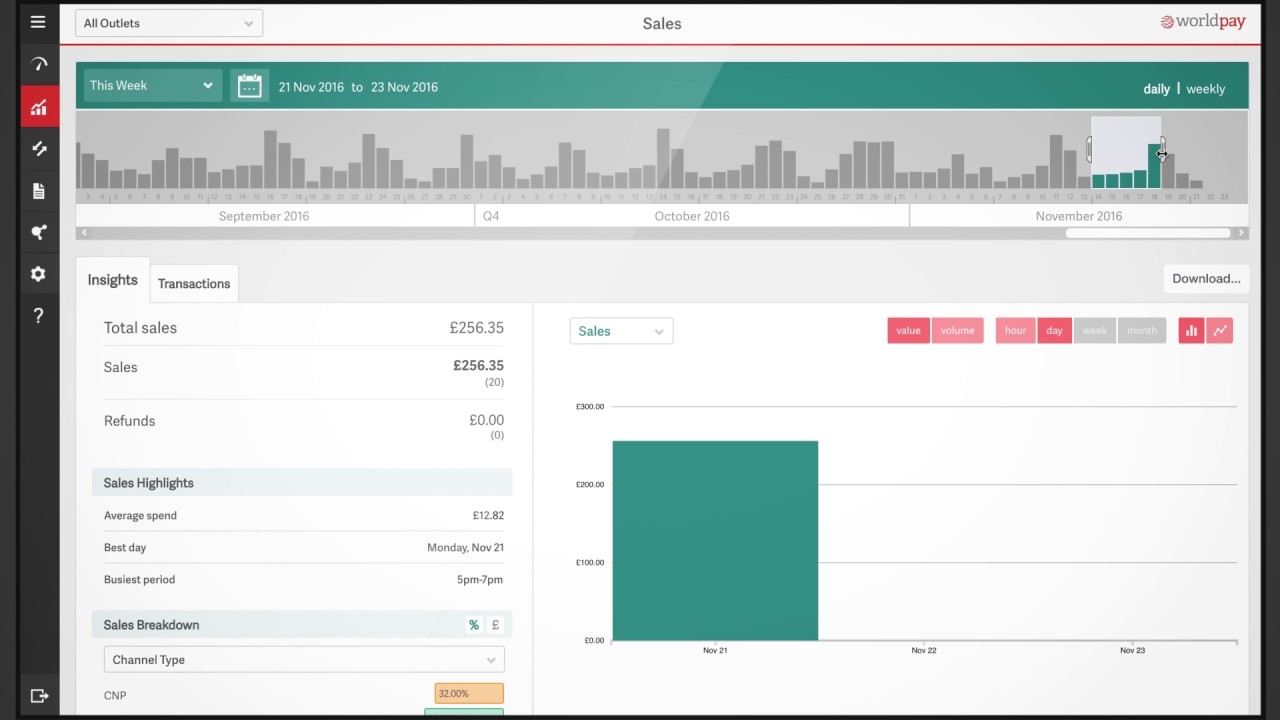Expand the Channel Type dropdown

tap(304, 659)
